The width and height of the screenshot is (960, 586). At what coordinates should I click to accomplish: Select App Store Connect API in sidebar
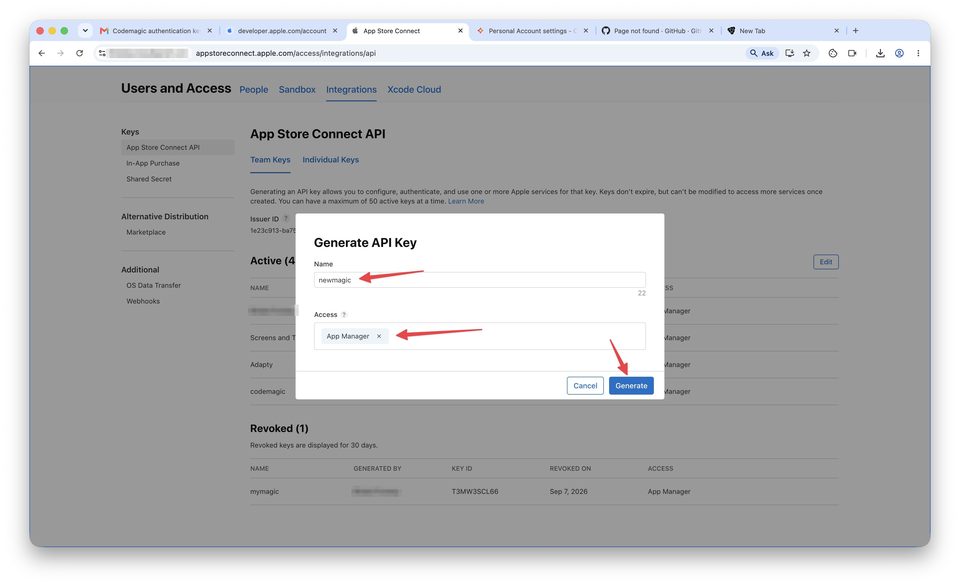(178, 148)
